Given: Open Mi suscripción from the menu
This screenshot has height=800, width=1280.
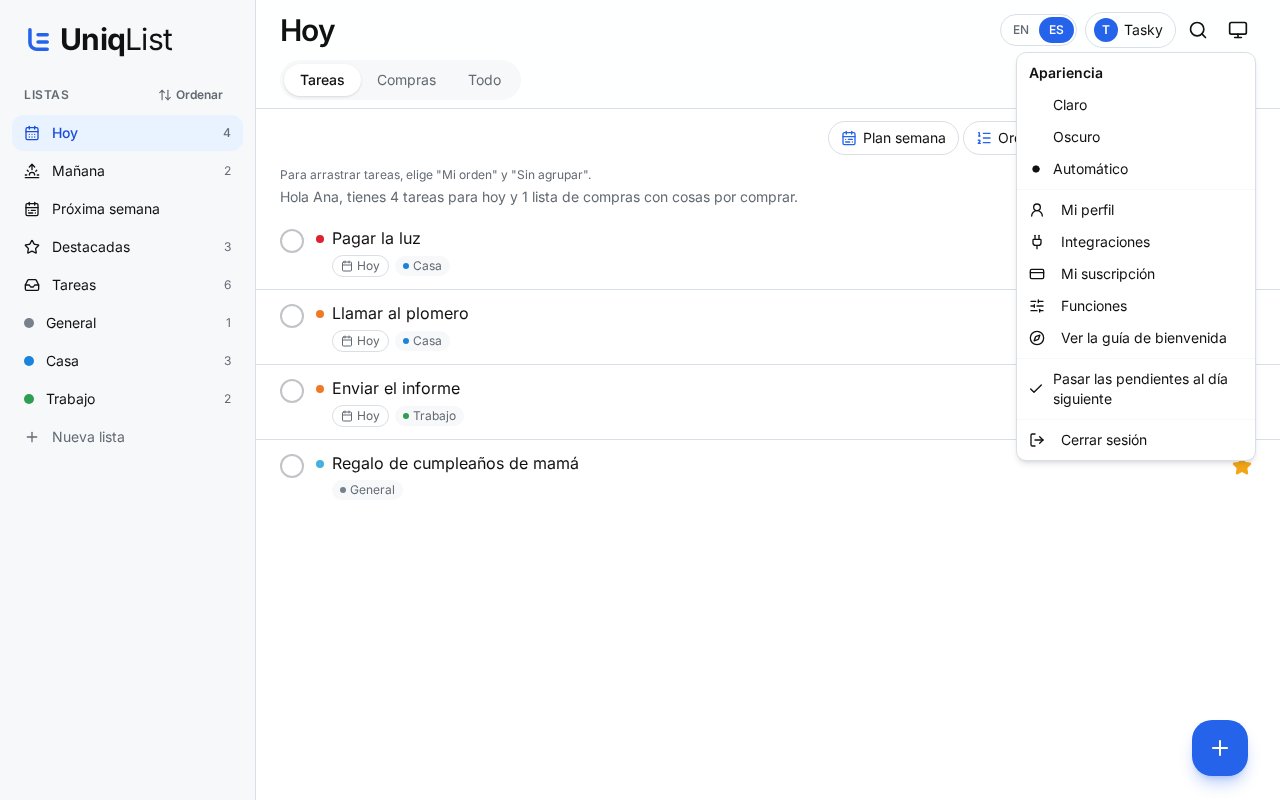Looking at the screenshot, I should tap(1136, 274).
